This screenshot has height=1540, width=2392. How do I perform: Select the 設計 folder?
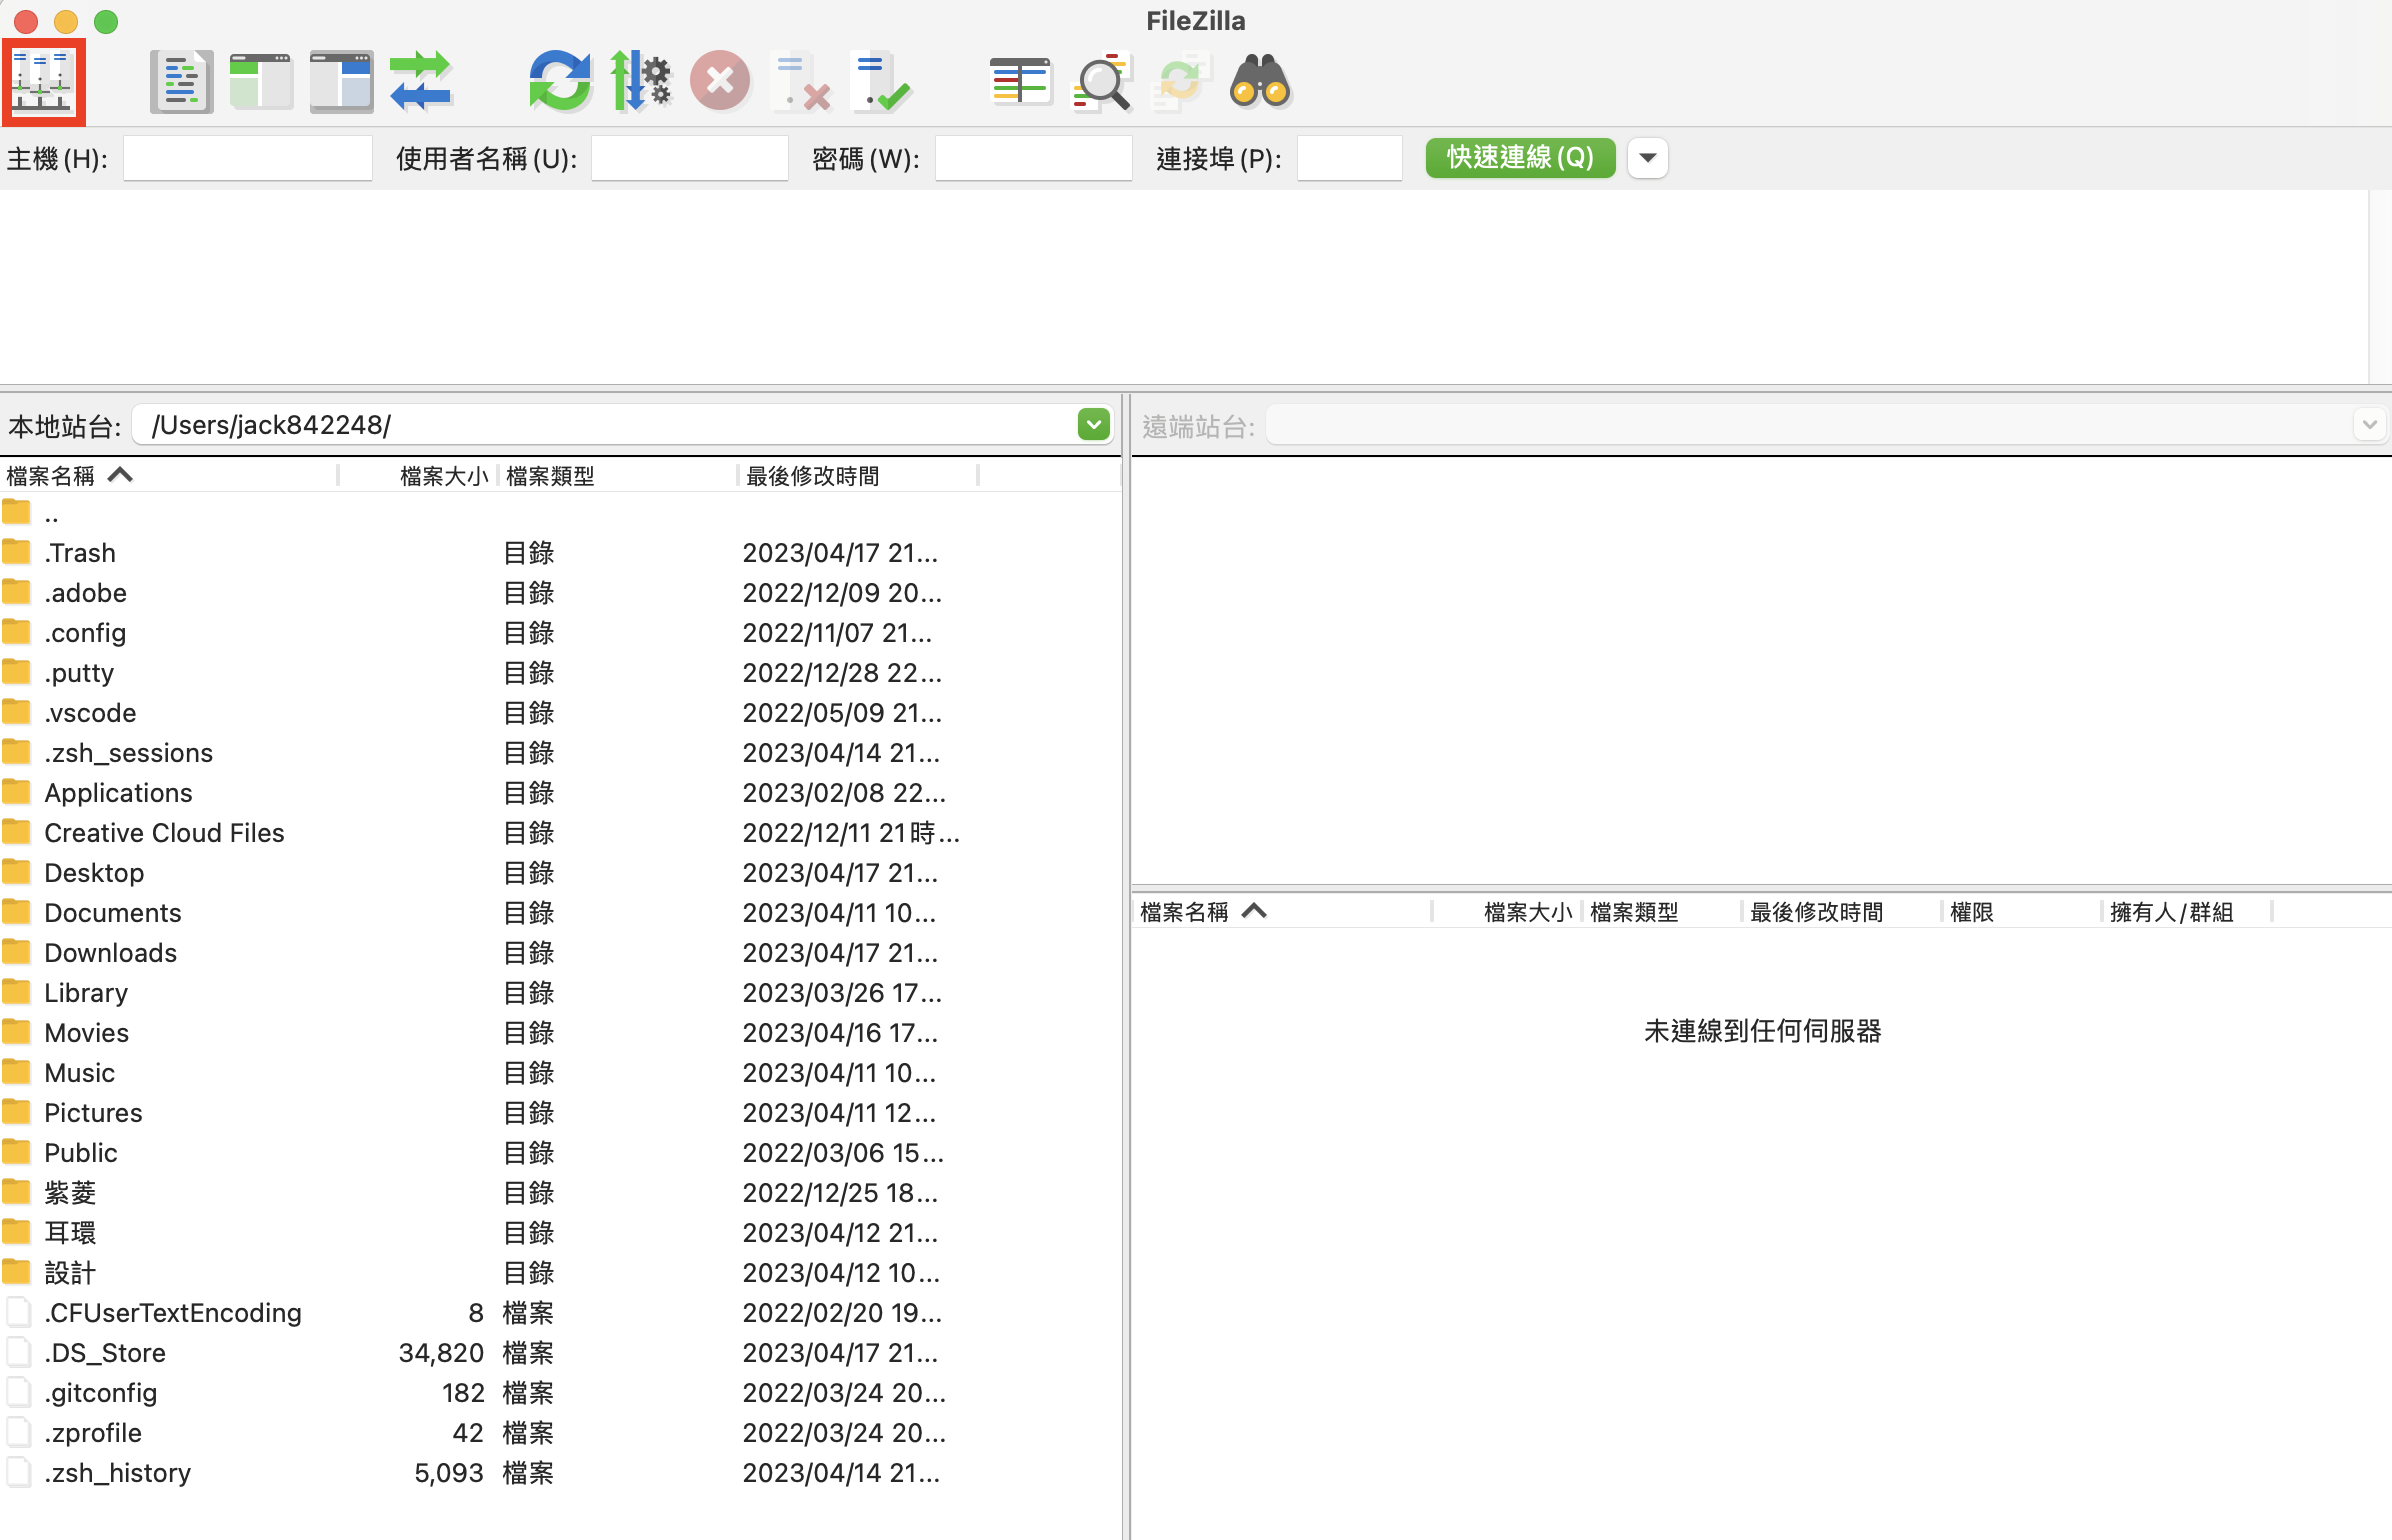560,1273
